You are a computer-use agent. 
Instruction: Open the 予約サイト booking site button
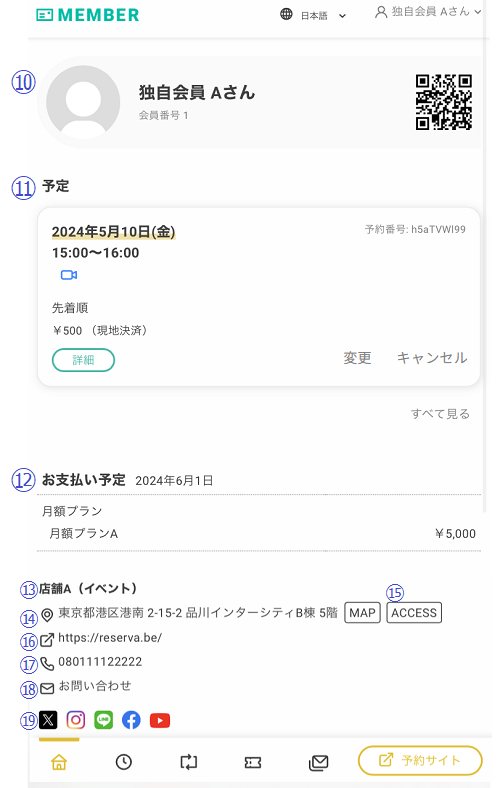pyautogui.click(x=420, y=760)
